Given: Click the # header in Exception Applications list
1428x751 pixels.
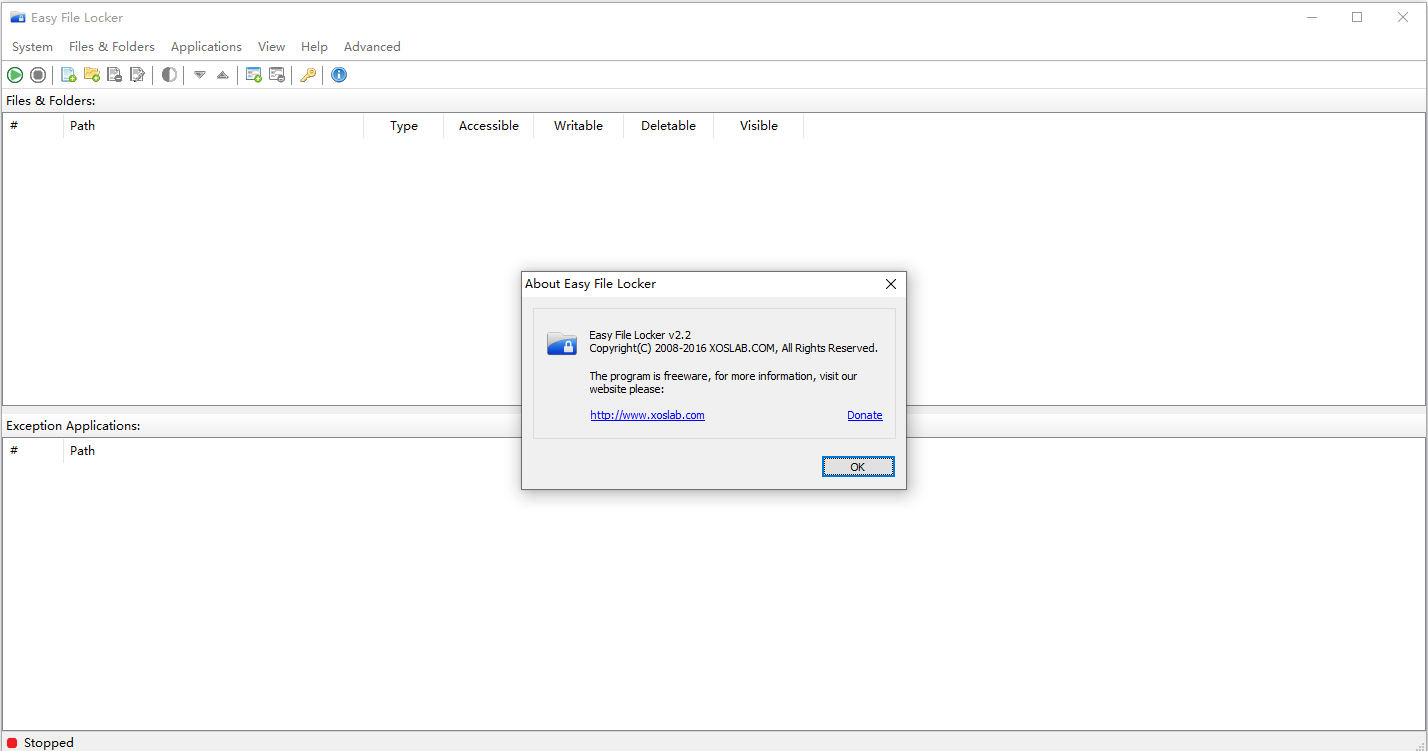Looking at the screenshot, I should 34,451.
